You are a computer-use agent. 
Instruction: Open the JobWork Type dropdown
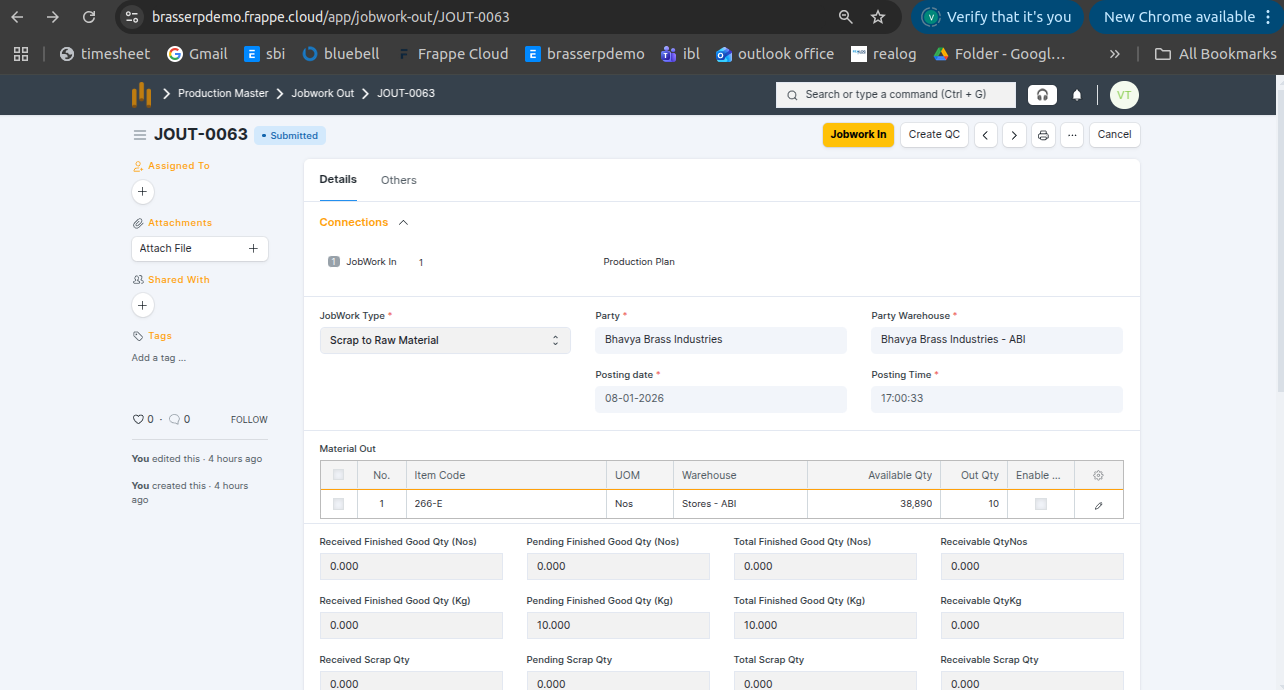coord(445,341)
